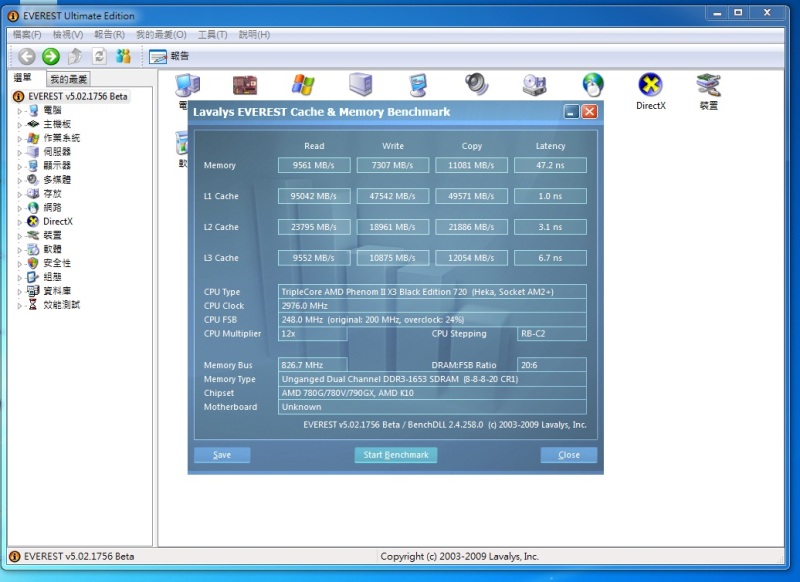Click the users icon in toolbar
Viewport: 800px width, 582px height.
[x=123, y=56]
